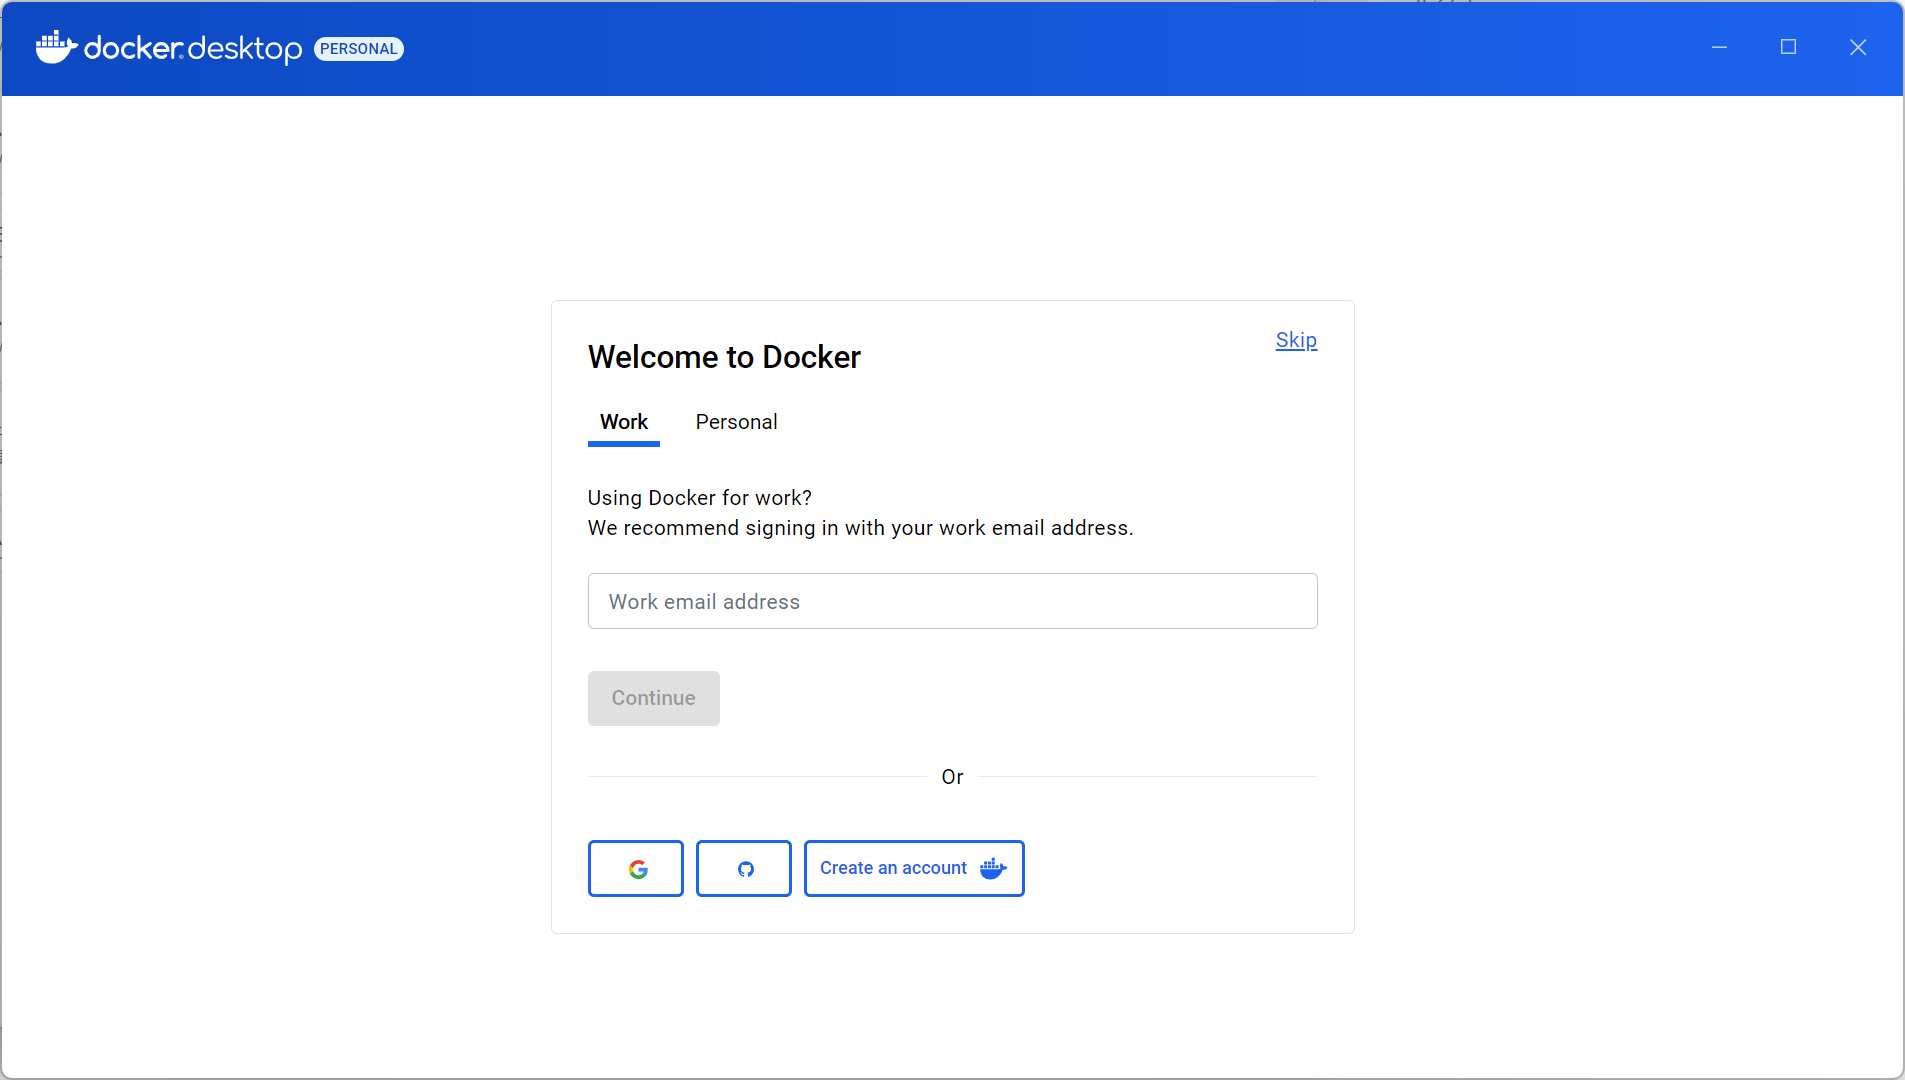Image resolution: width=1905 pixels, height=1080 pixels.
Task: Click the Work email address field
Action: pyautogui.click(x=951, y=600)
